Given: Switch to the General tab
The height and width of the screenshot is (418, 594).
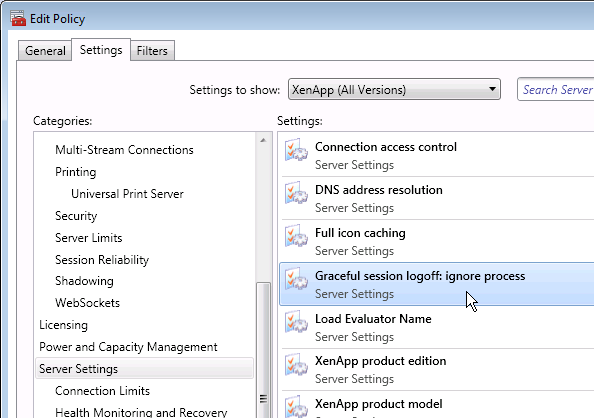Looking at the screenshot, I should coord(45,50).
